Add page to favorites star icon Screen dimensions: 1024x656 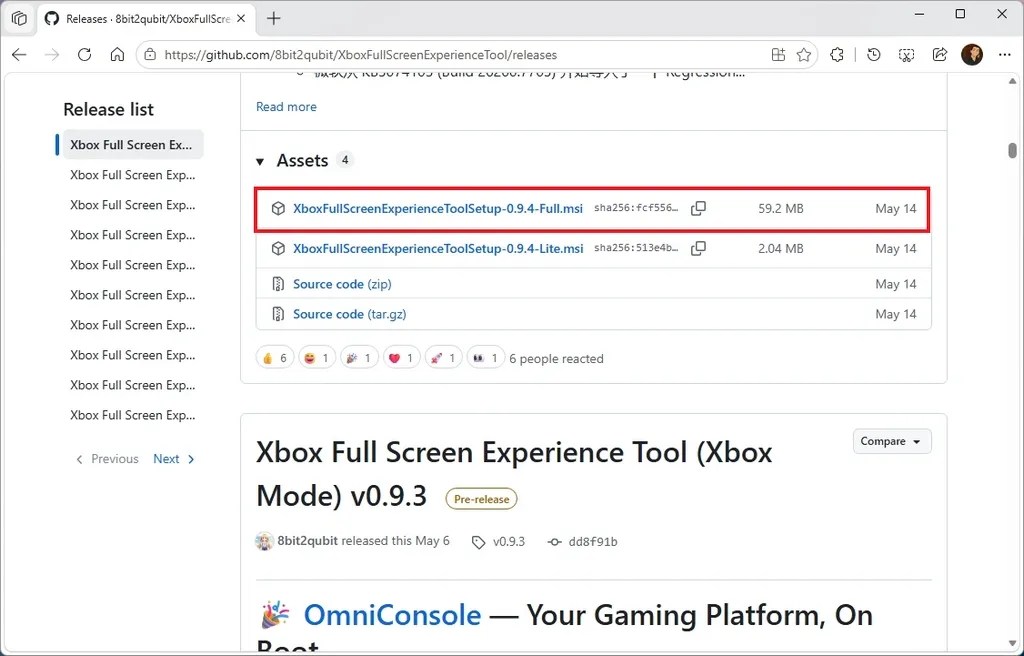tap(804, 55)
